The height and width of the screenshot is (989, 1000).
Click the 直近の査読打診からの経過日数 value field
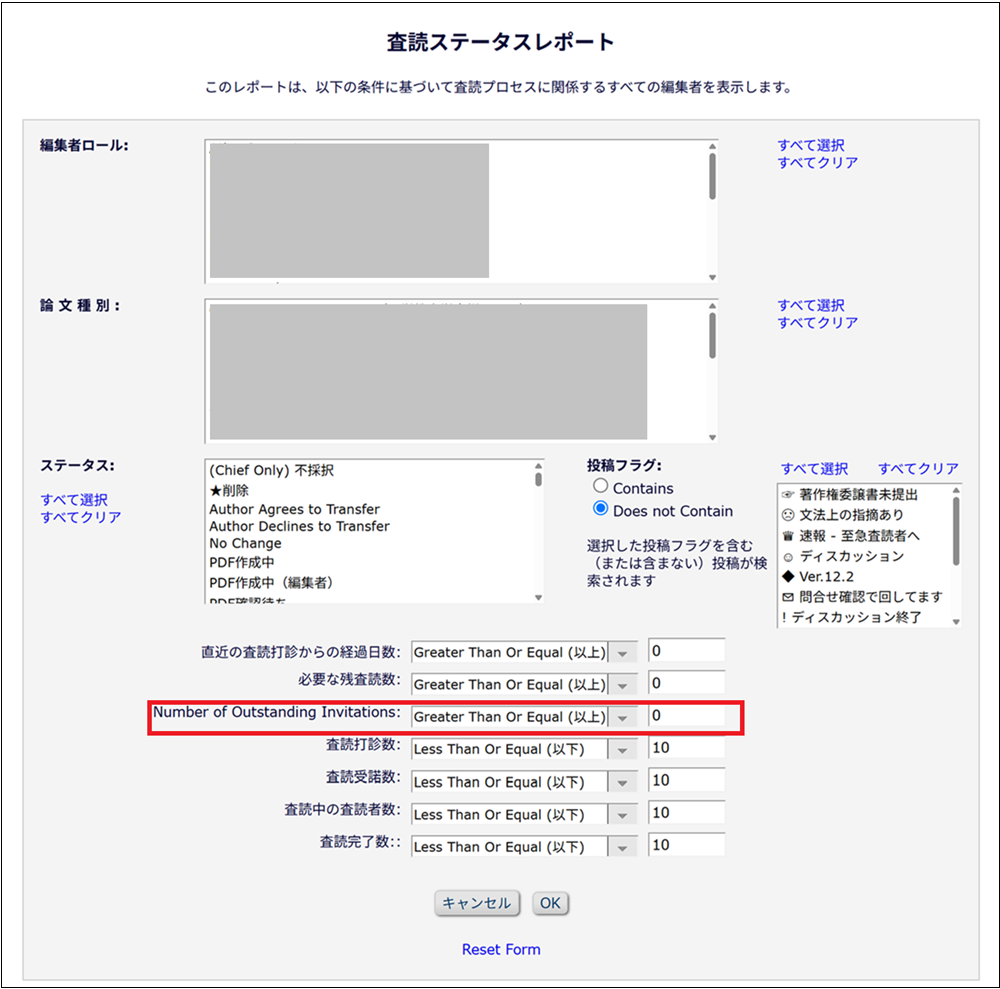pyautogui.click(x=687, y=651)
